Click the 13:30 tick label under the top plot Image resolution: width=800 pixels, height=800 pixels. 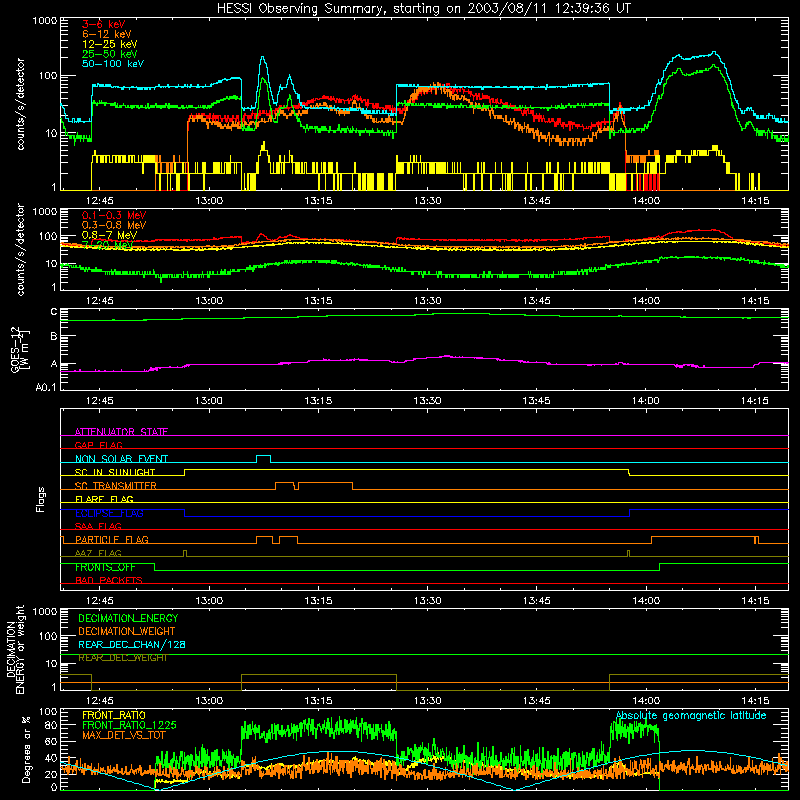(427, 201)
